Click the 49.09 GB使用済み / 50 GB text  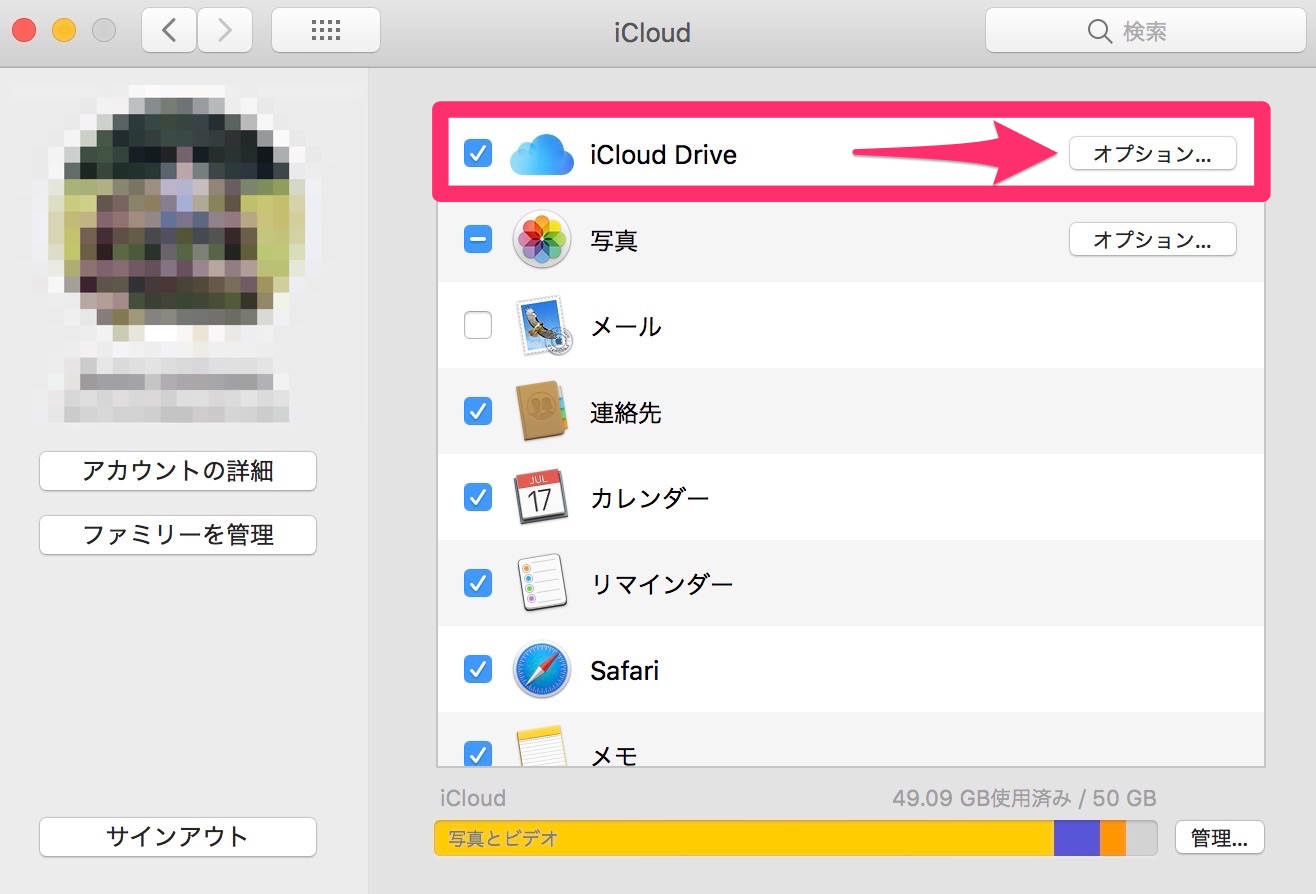(1024, 798)
